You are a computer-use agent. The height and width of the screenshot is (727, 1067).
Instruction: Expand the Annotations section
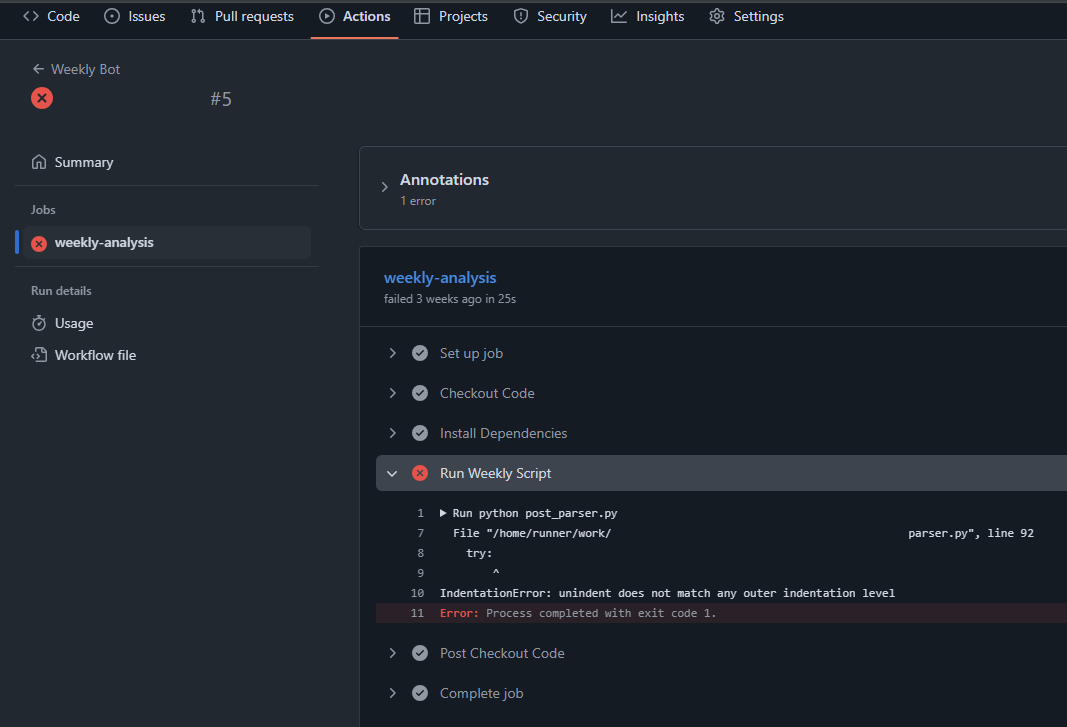point(383,185)
